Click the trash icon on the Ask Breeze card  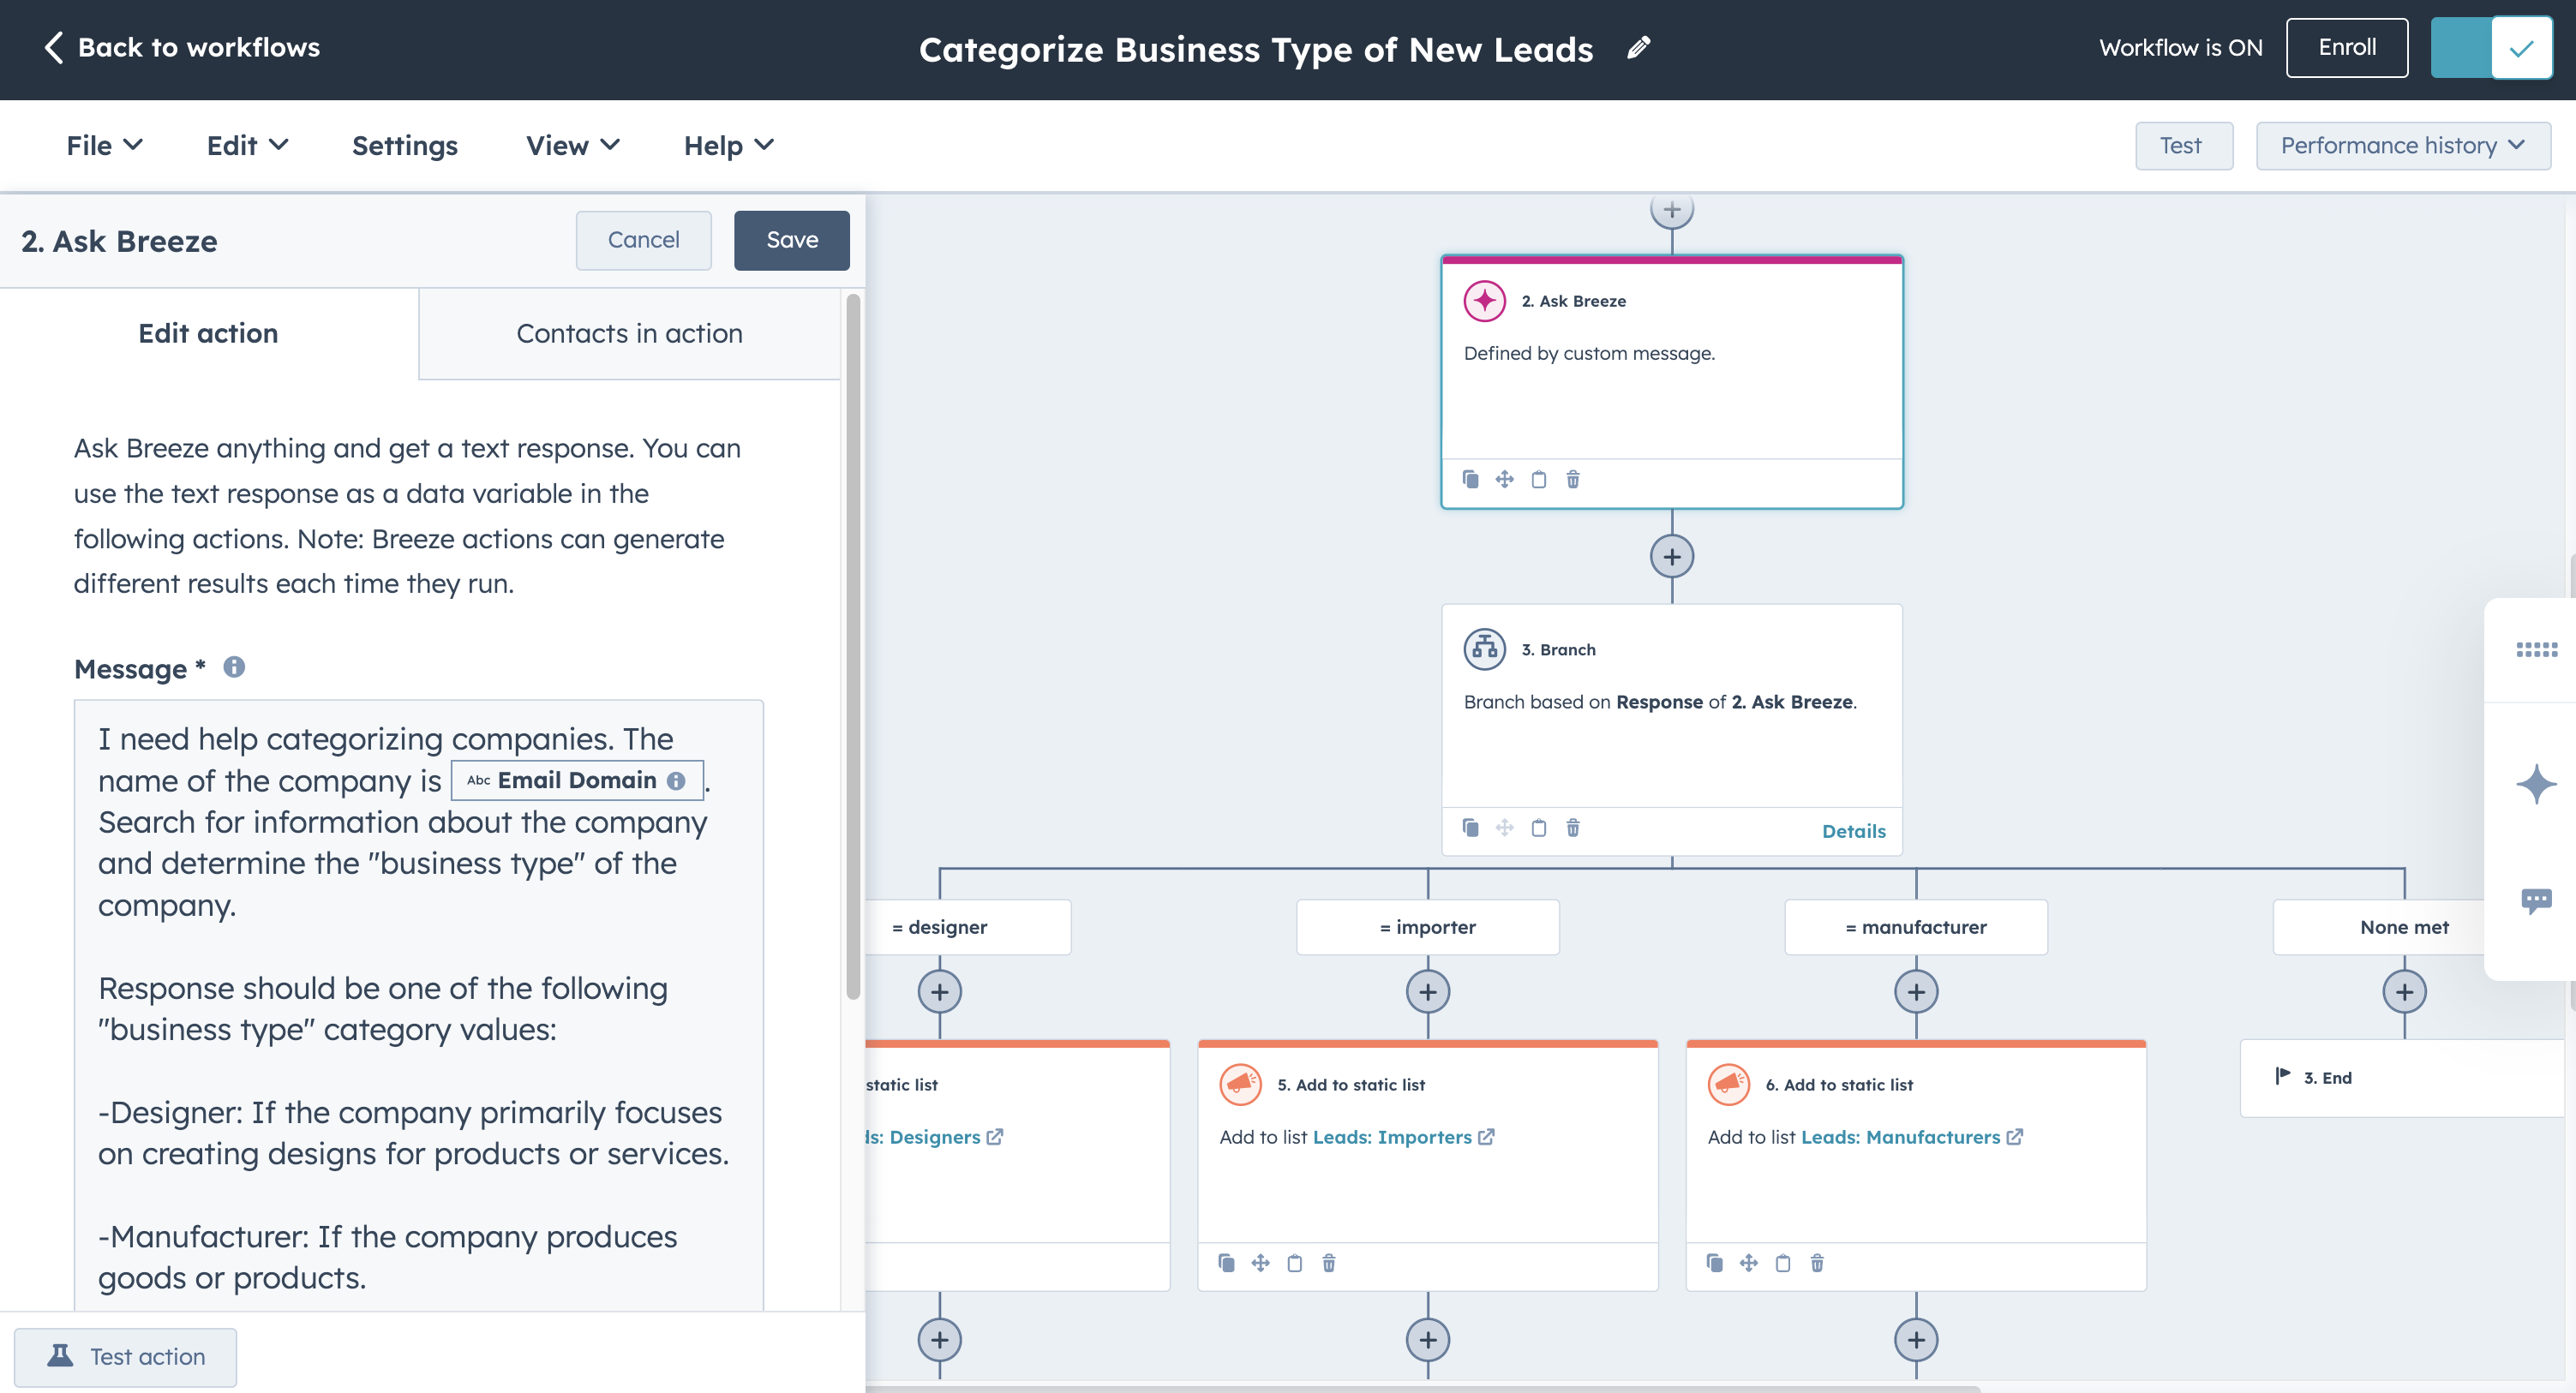(1572, 479)
